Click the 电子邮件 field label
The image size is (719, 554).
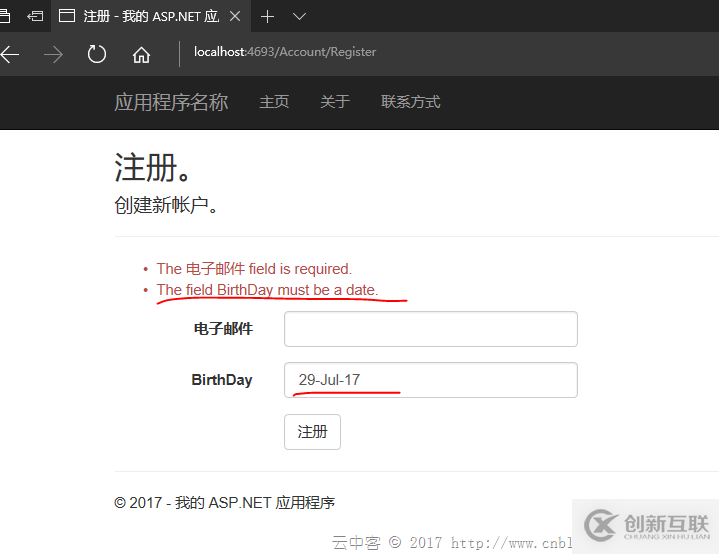pos(223,328)
